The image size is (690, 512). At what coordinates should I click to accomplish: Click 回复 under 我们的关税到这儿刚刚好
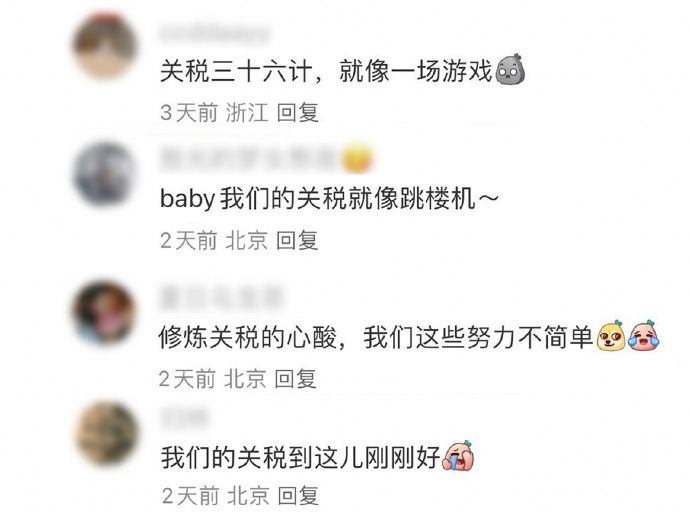(x=298, y=496)
